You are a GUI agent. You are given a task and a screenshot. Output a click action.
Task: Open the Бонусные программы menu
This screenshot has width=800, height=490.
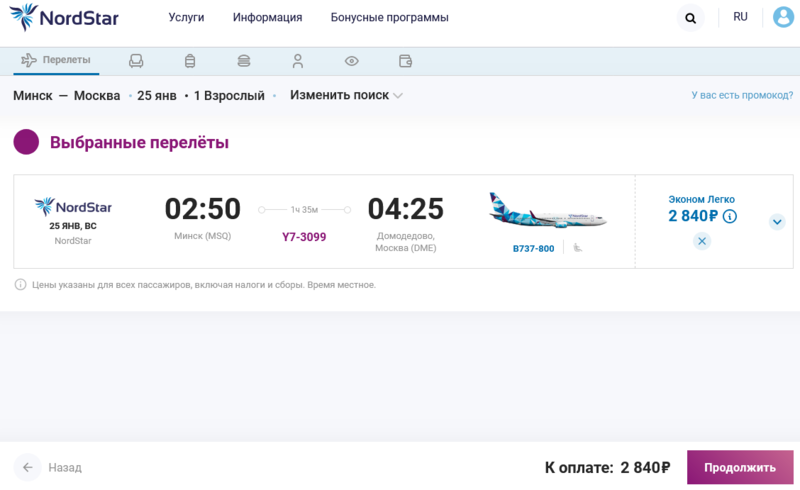tap(389, 18)
